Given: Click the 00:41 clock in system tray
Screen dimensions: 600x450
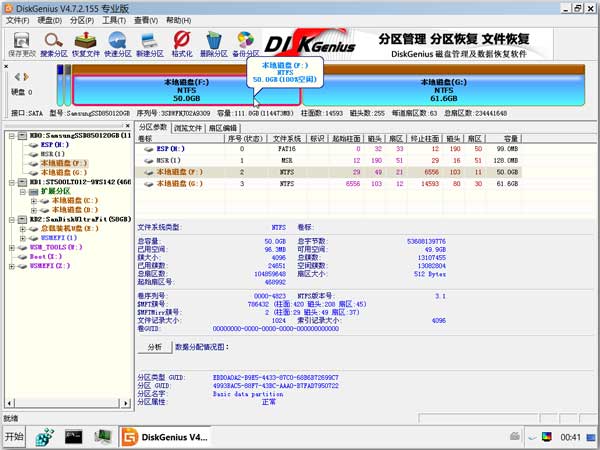Looking at the screenshot, I should (570, 437).
